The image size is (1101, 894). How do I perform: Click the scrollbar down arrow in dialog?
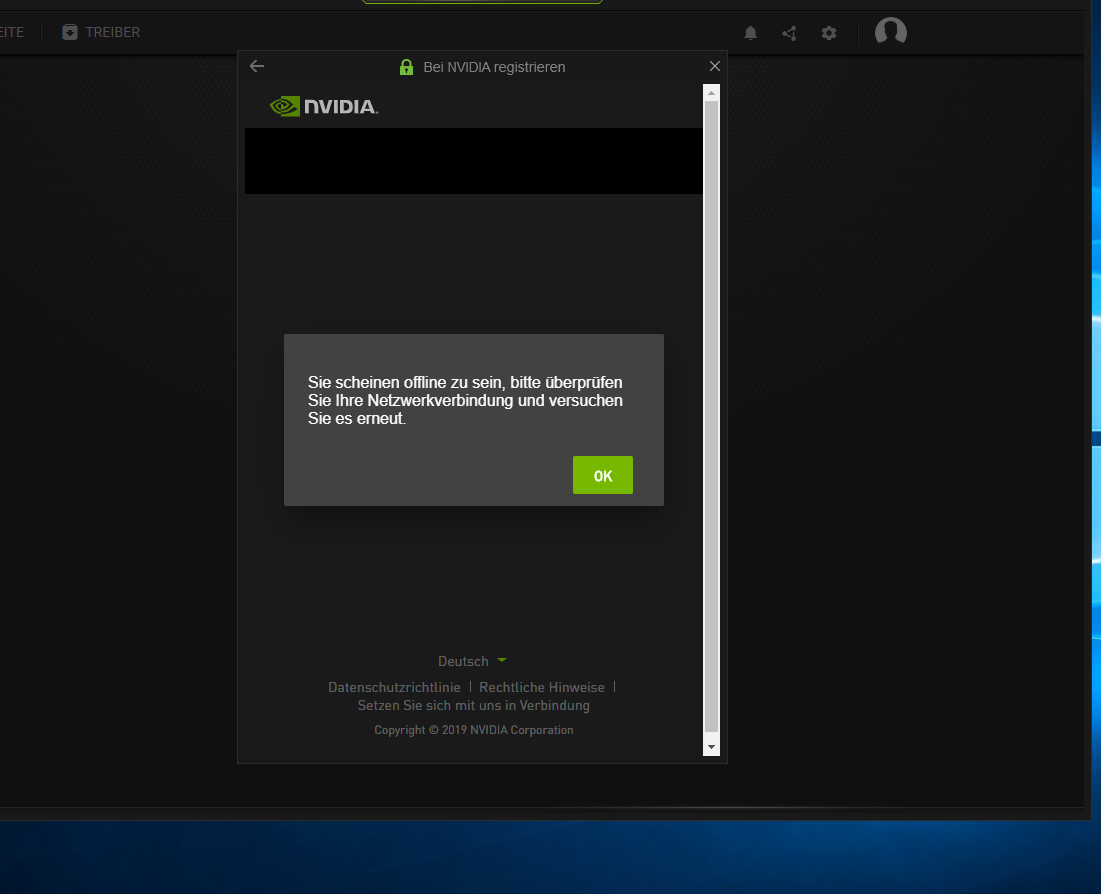(x=711, y=747)
